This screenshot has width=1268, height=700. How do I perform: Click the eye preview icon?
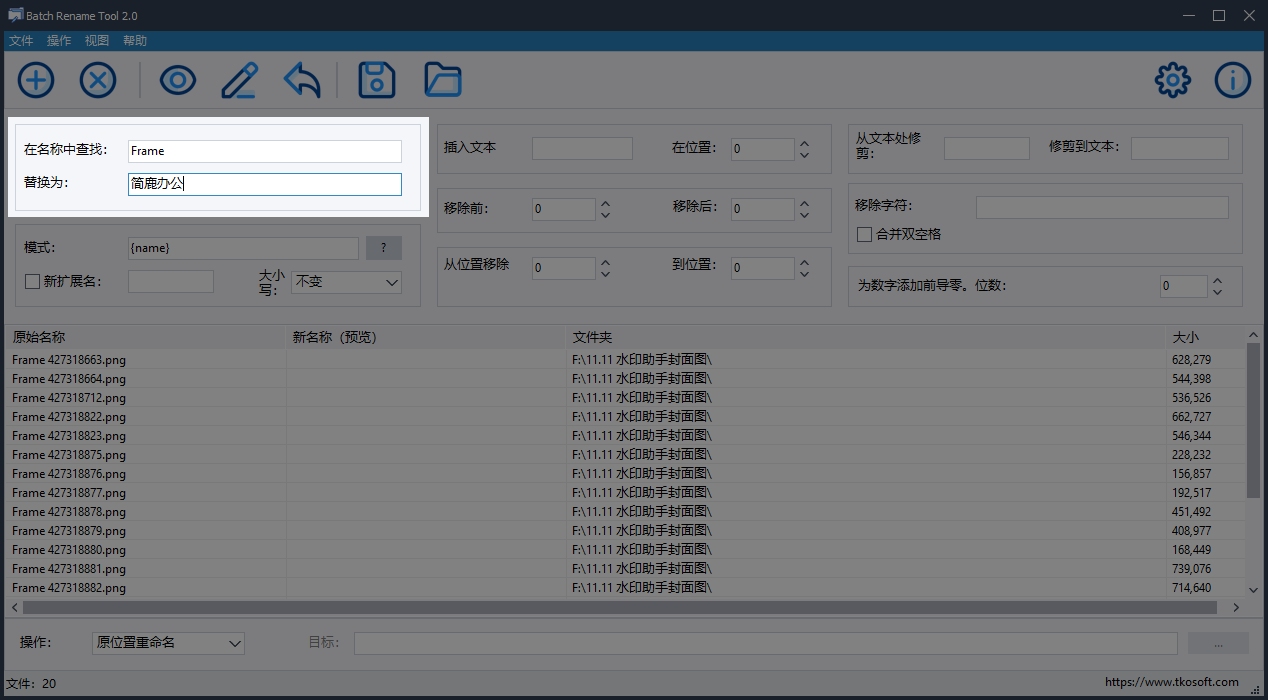click(x=178, y=80)
